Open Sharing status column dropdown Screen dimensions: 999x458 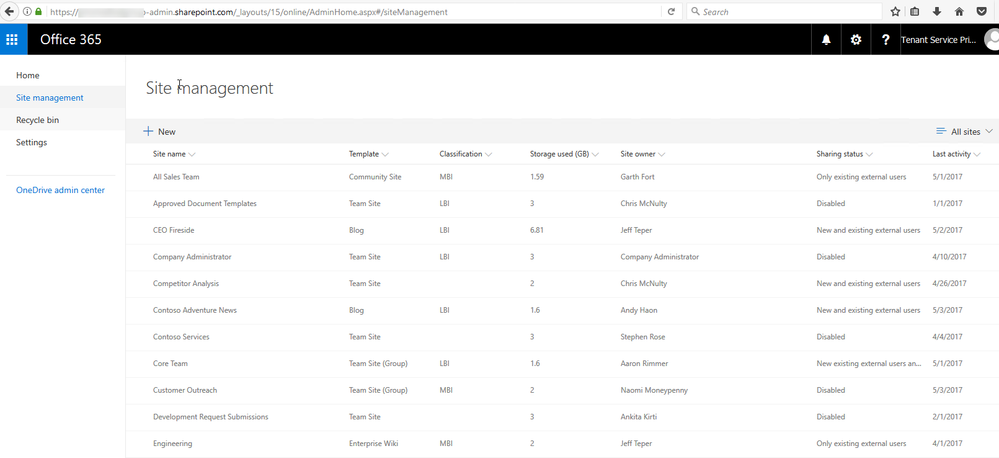869,154
